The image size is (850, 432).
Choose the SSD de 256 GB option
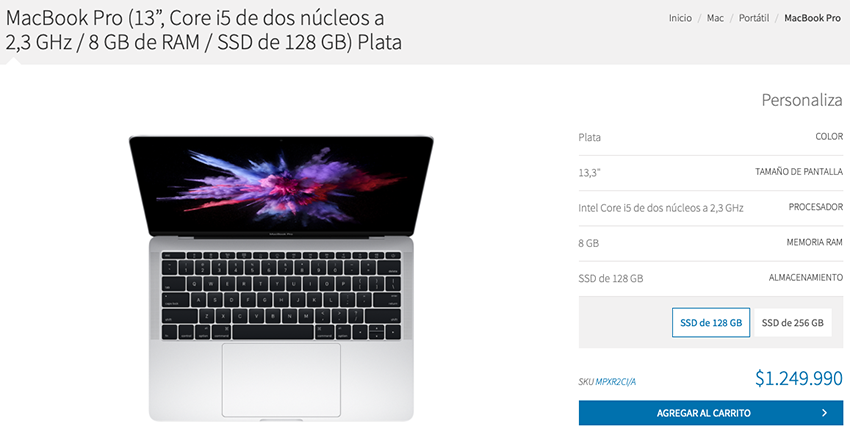click(x=792, y=323)
